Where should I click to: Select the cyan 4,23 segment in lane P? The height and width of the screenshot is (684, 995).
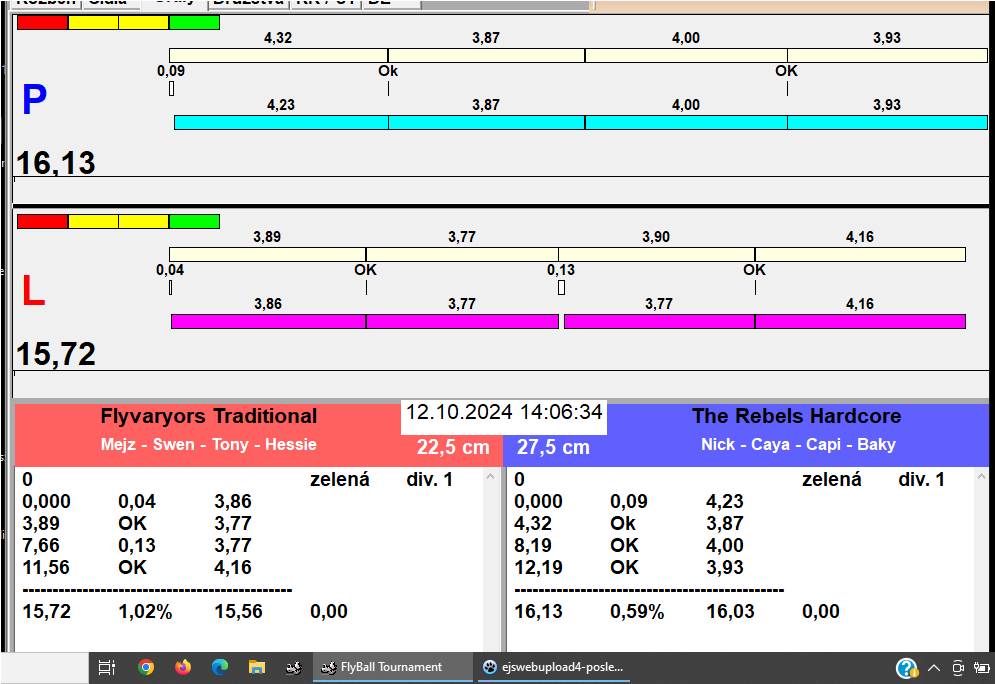pos(281,122)
